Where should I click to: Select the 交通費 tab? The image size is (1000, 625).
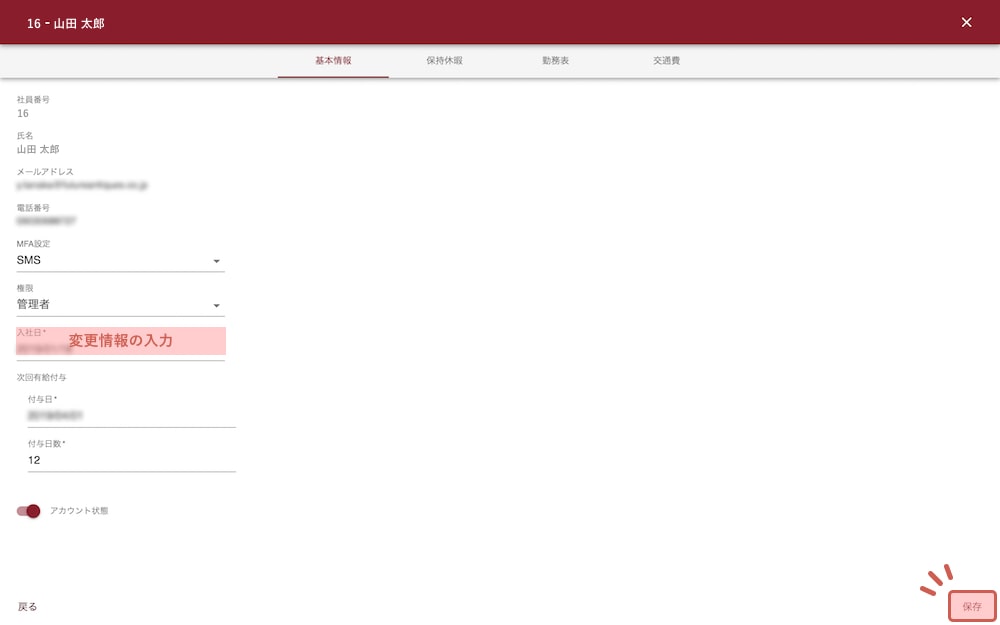click(x=667, y=61)
